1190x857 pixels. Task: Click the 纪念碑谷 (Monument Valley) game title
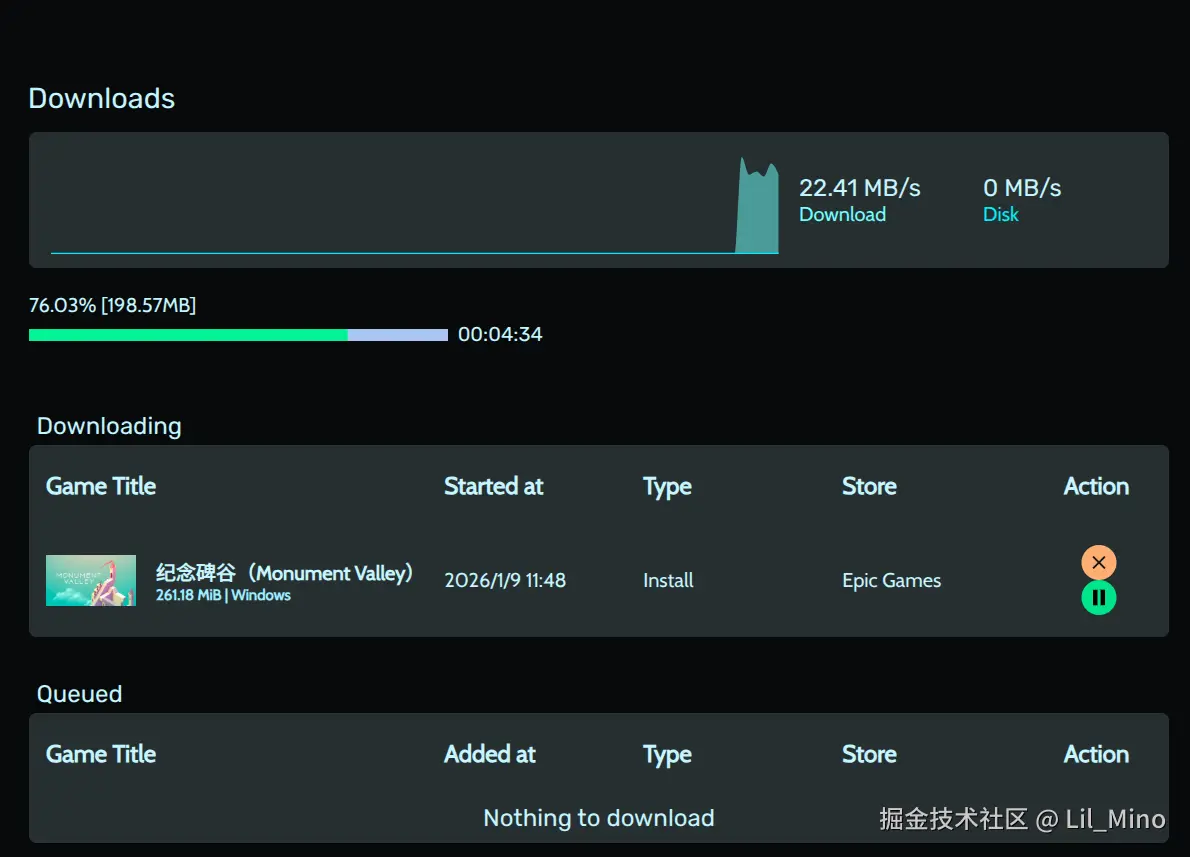[284, 573]
